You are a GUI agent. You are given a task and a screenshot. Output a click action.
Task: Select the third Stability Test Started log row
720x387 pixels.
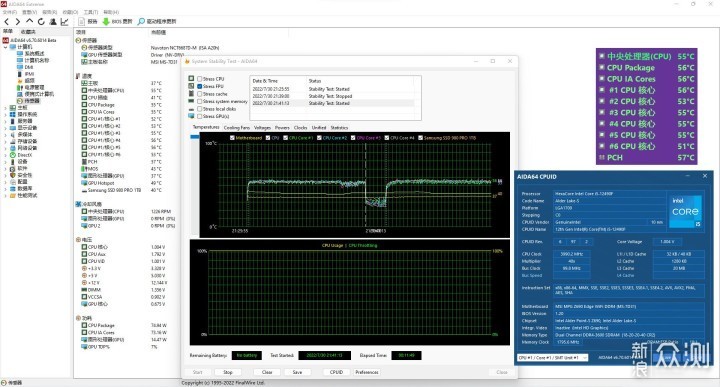[332, 103]
